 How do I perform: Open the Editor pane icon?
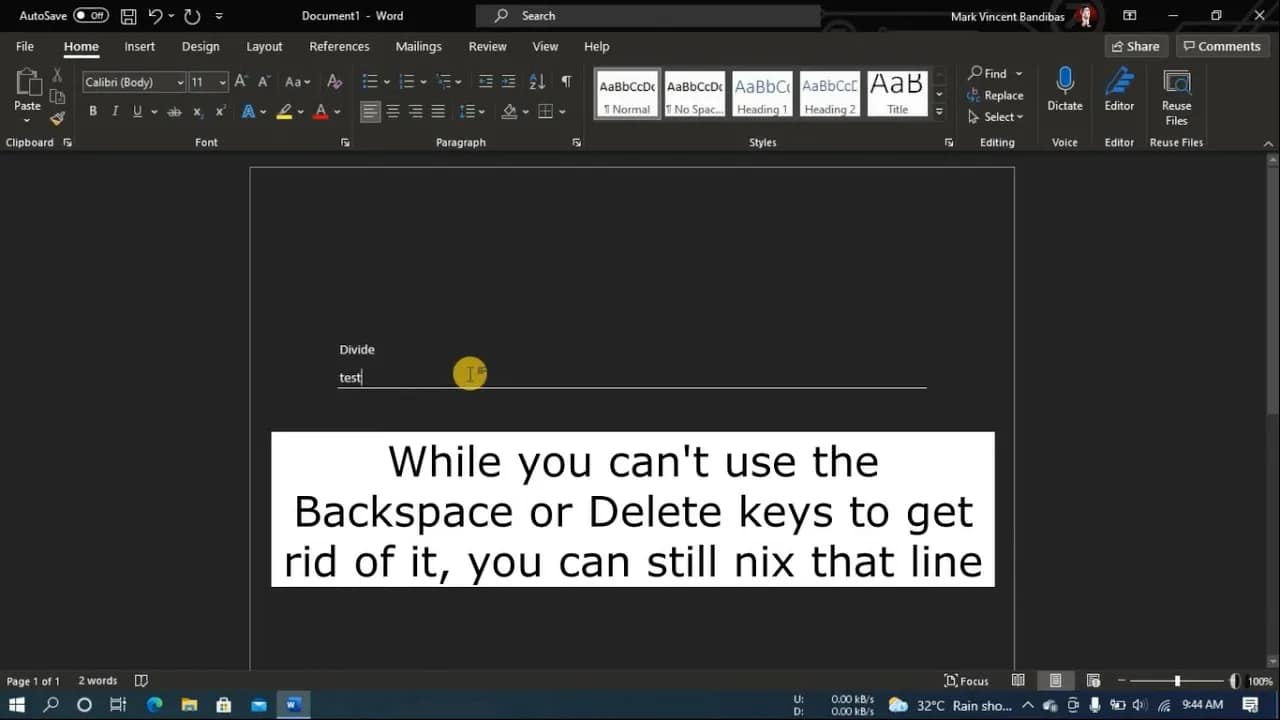click(x=1119, y=82)
